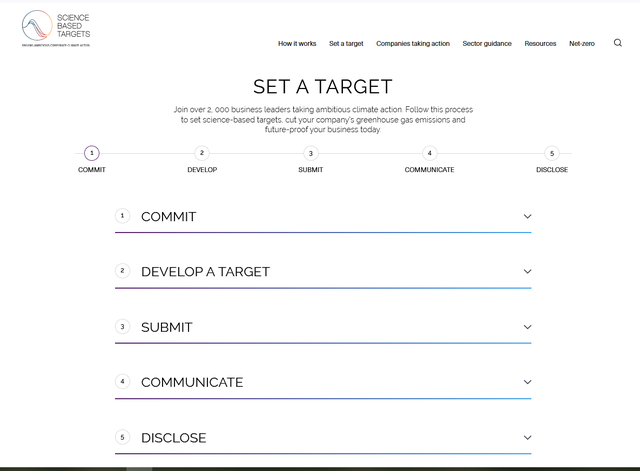Open the How it works menu
The image size is (640, 471).
[297, 44]
